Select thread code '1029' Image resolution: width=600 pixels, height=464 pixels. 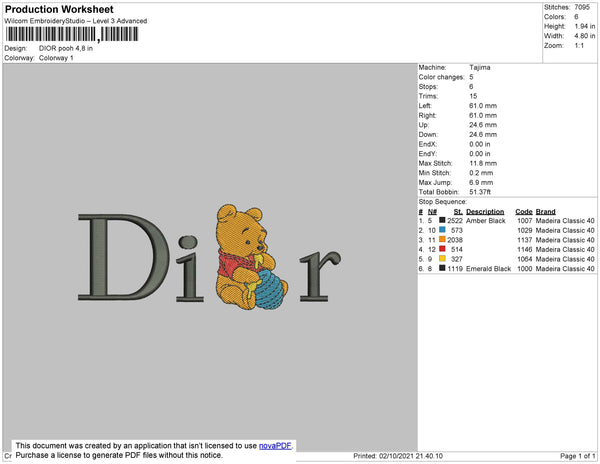tap(525, 230)
